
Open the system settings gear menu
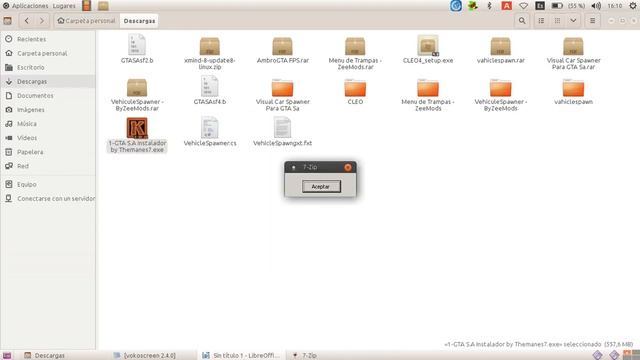(x=633, y=6)
